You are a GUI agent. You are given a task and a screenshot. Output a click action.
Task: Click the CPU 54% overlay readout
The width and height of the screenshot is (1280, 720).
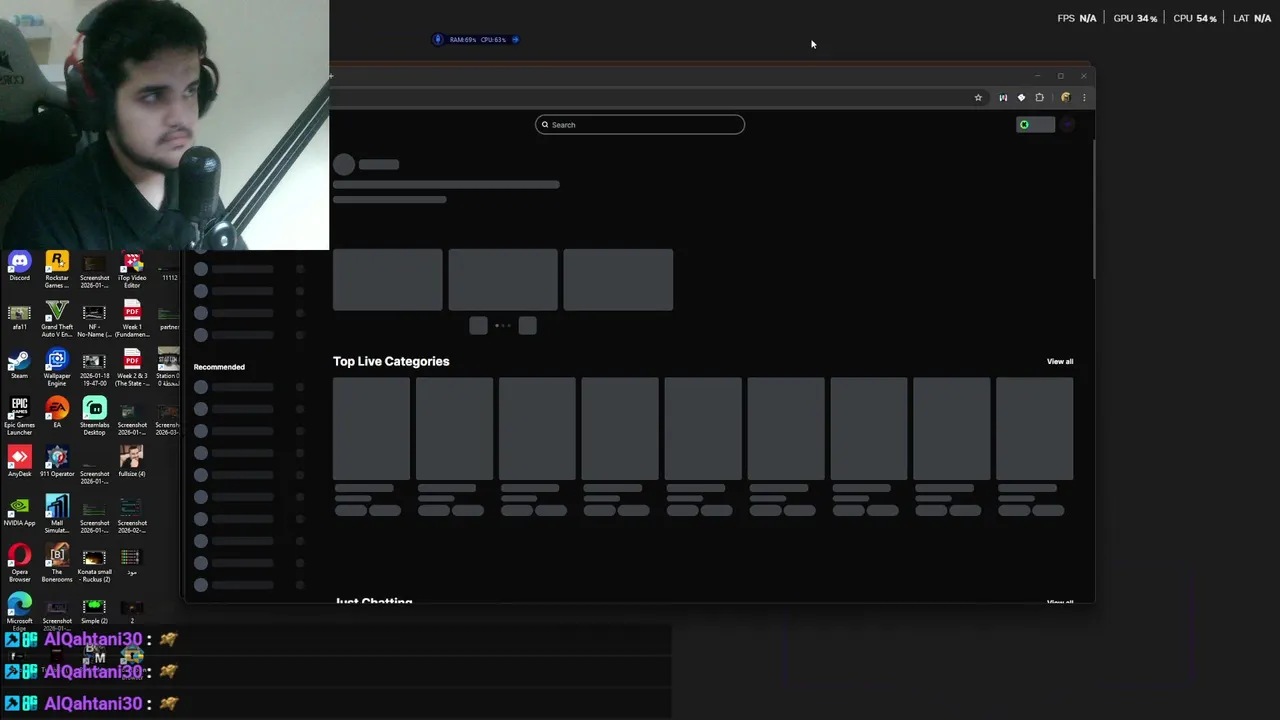click(1195, 19)
